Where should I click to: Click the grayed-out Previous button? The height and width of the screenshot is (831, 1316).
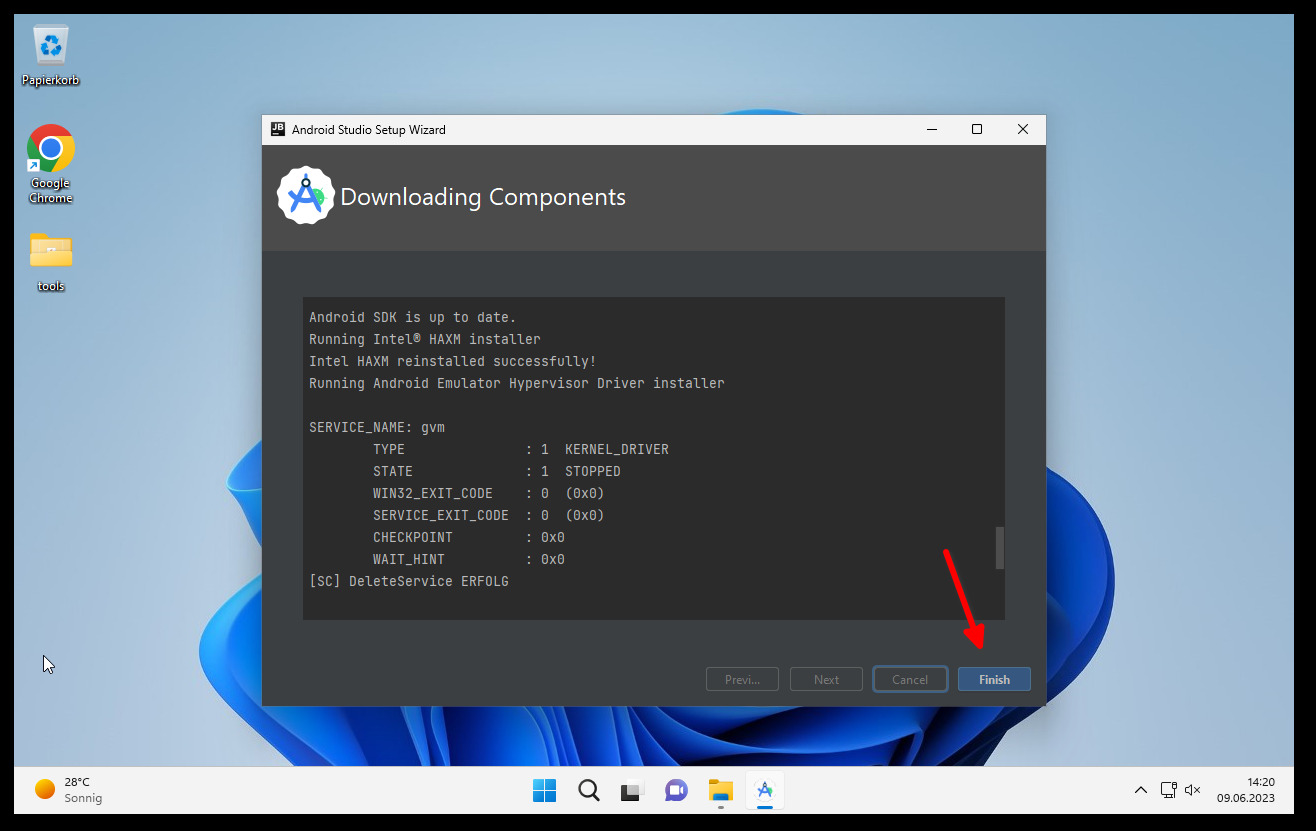[742, 679]
